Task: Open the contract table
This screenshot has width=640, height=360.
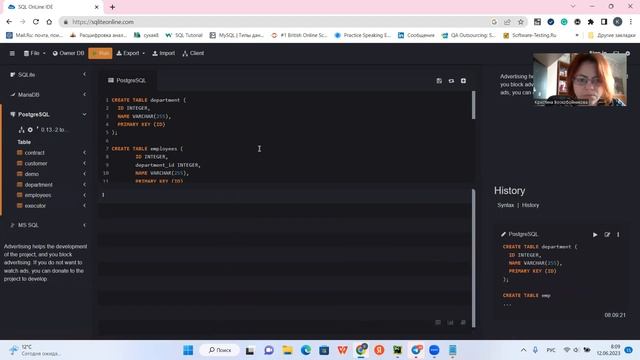Action: (34, 153)
